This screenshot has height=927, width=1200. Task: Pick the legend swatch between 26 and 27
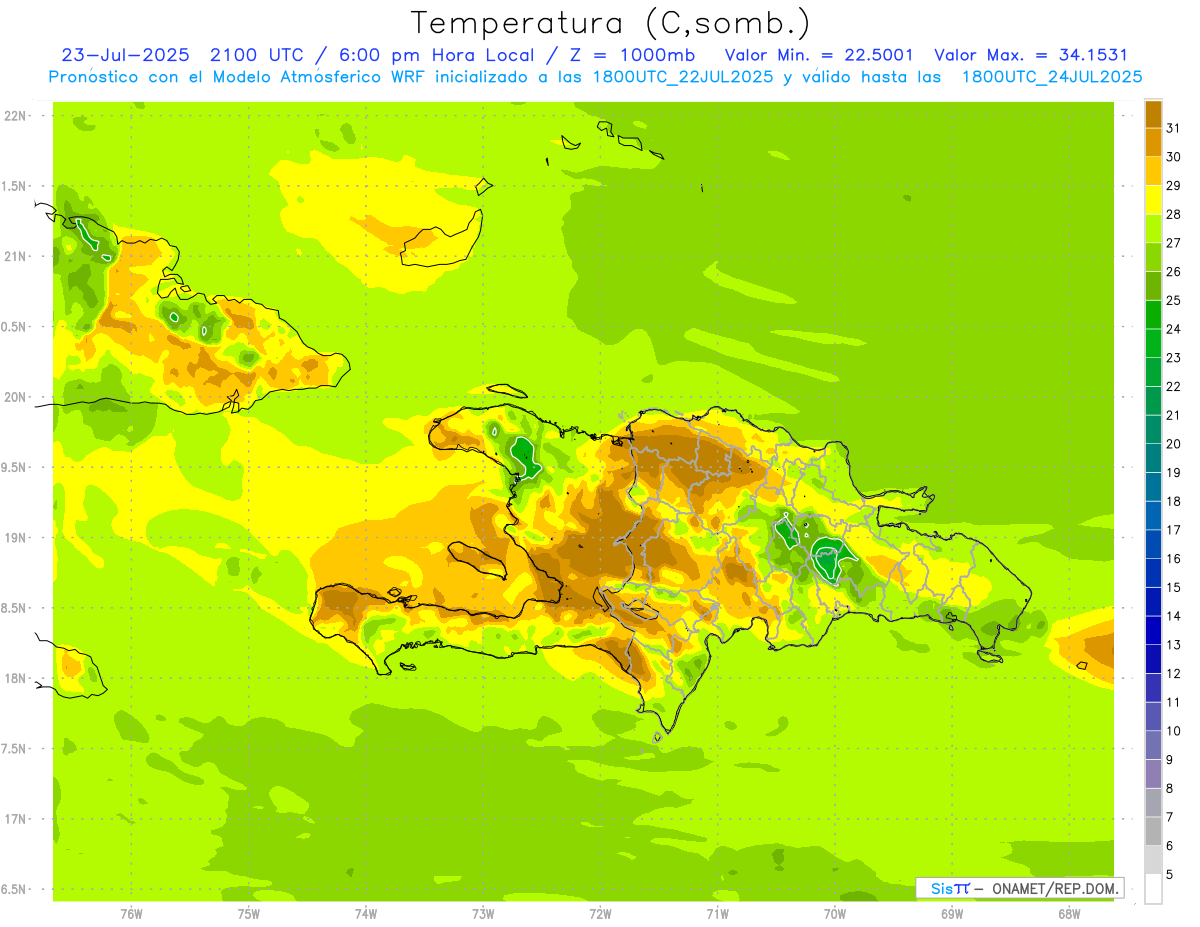1153,257
